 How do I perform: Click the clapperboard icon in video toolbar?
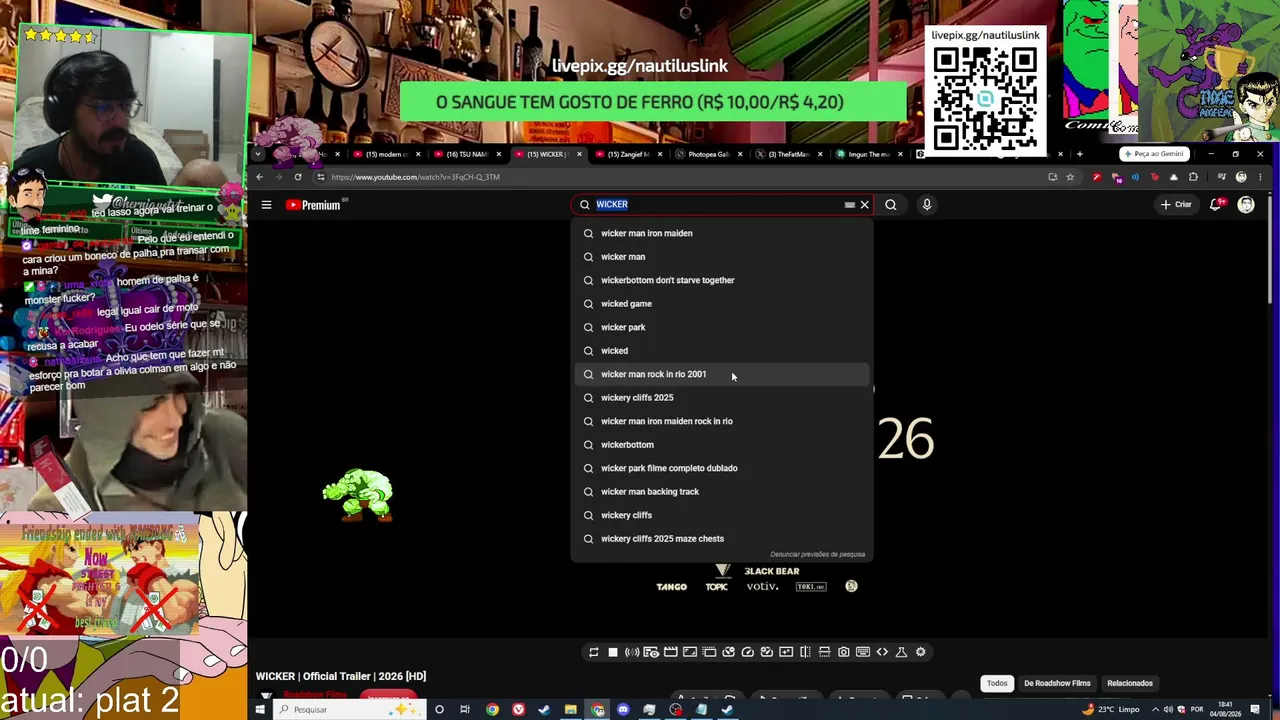[671, 652]
